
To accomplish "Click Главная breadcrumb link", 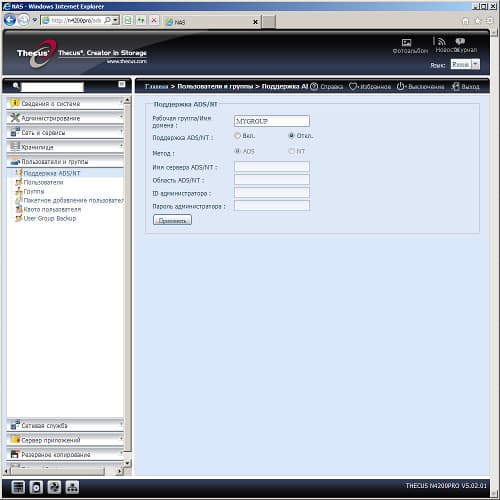I will [156, 87].
